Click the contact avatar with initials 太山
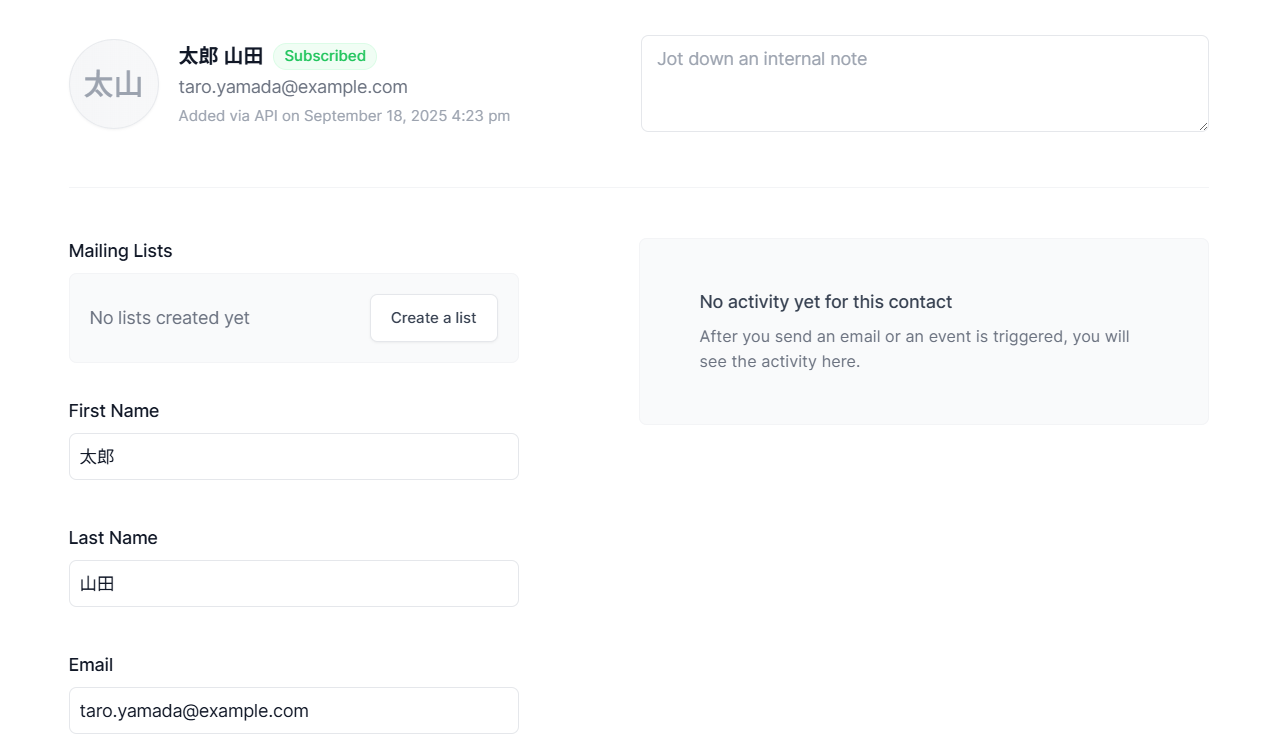Image resolution: width=1263 pixels, height=755 pixels. [x=114, y=85]
